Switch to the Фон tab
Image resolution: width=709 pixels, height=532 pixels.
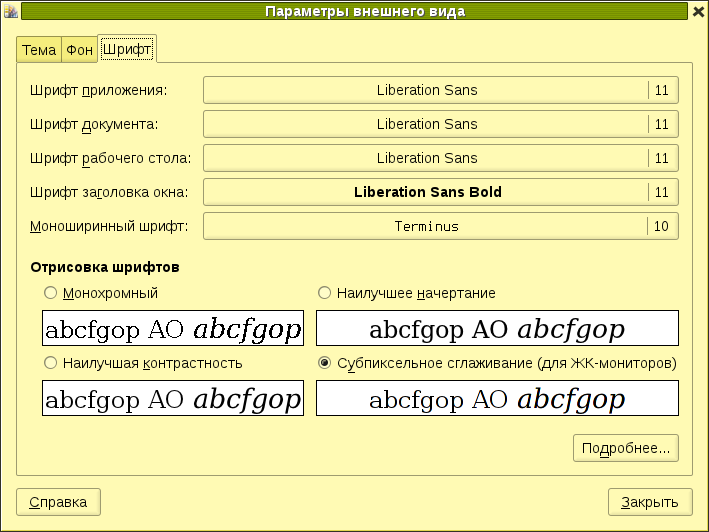80,50
